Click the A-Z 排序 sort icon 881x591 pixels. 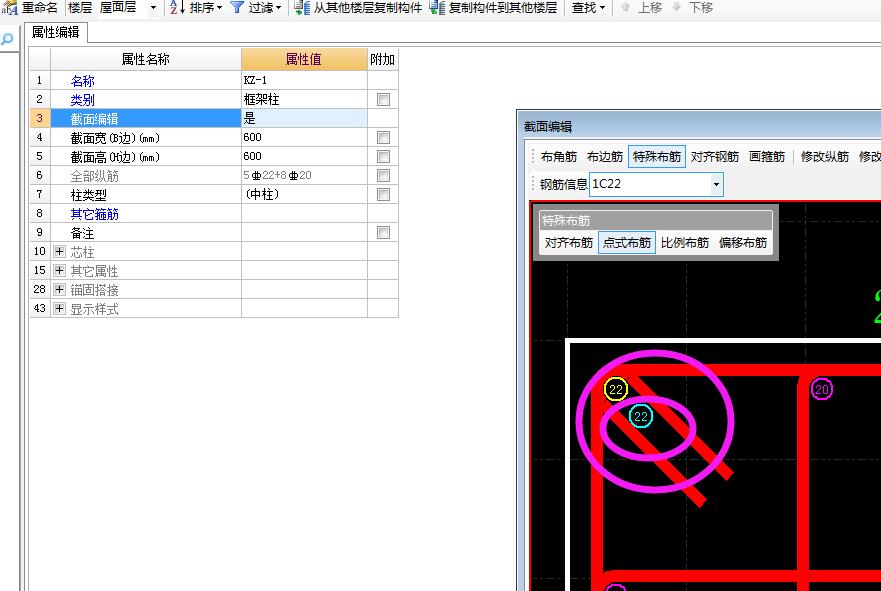[x=176, y=7]
